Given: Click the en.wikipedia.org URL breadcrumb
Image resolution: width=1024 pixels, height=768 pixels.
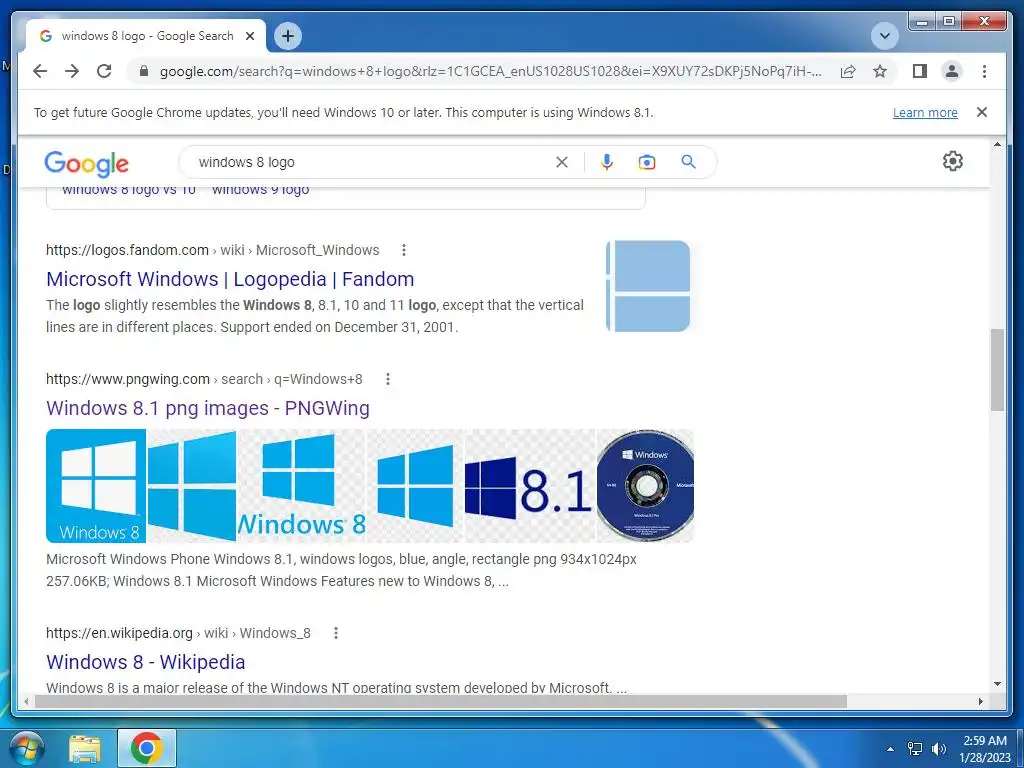Looking at the screenshot, I should [x=178, y=633].
